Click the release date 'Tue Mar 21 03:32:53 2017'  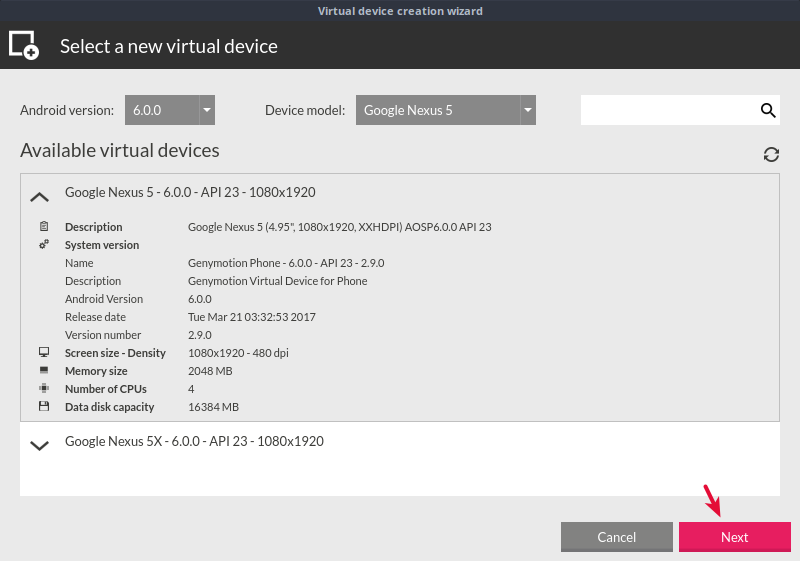coord(252,317)
